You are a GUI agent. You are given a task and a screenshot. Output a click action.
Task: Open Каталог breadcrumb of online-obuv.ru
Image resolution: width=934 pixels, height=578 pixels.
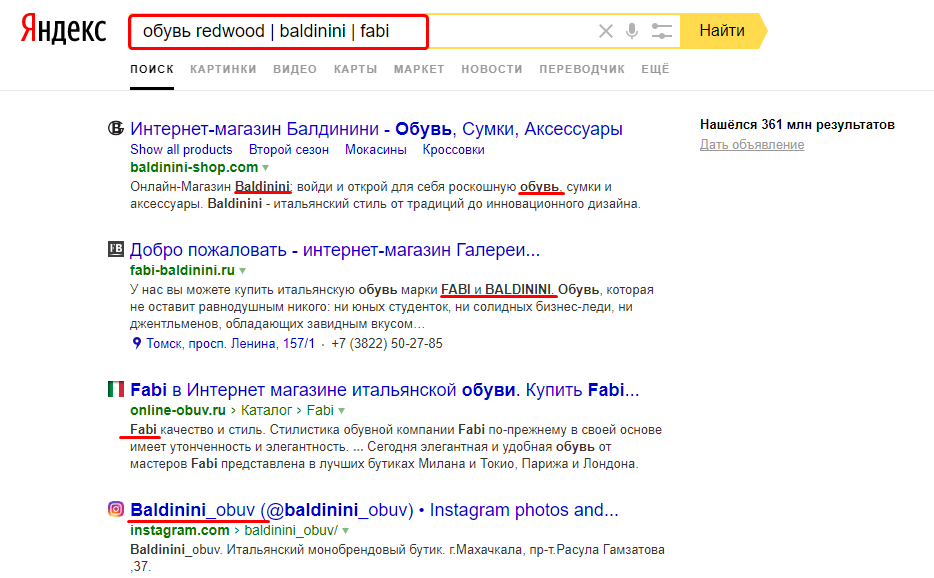[266, 411]
